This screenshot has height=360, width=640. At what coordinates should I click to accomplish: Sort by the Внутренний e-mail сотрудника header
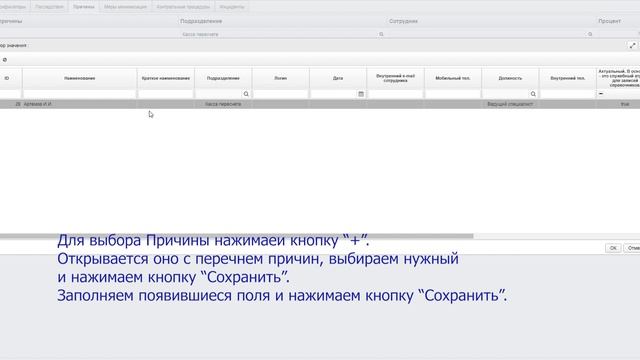(x=395, y=78)
